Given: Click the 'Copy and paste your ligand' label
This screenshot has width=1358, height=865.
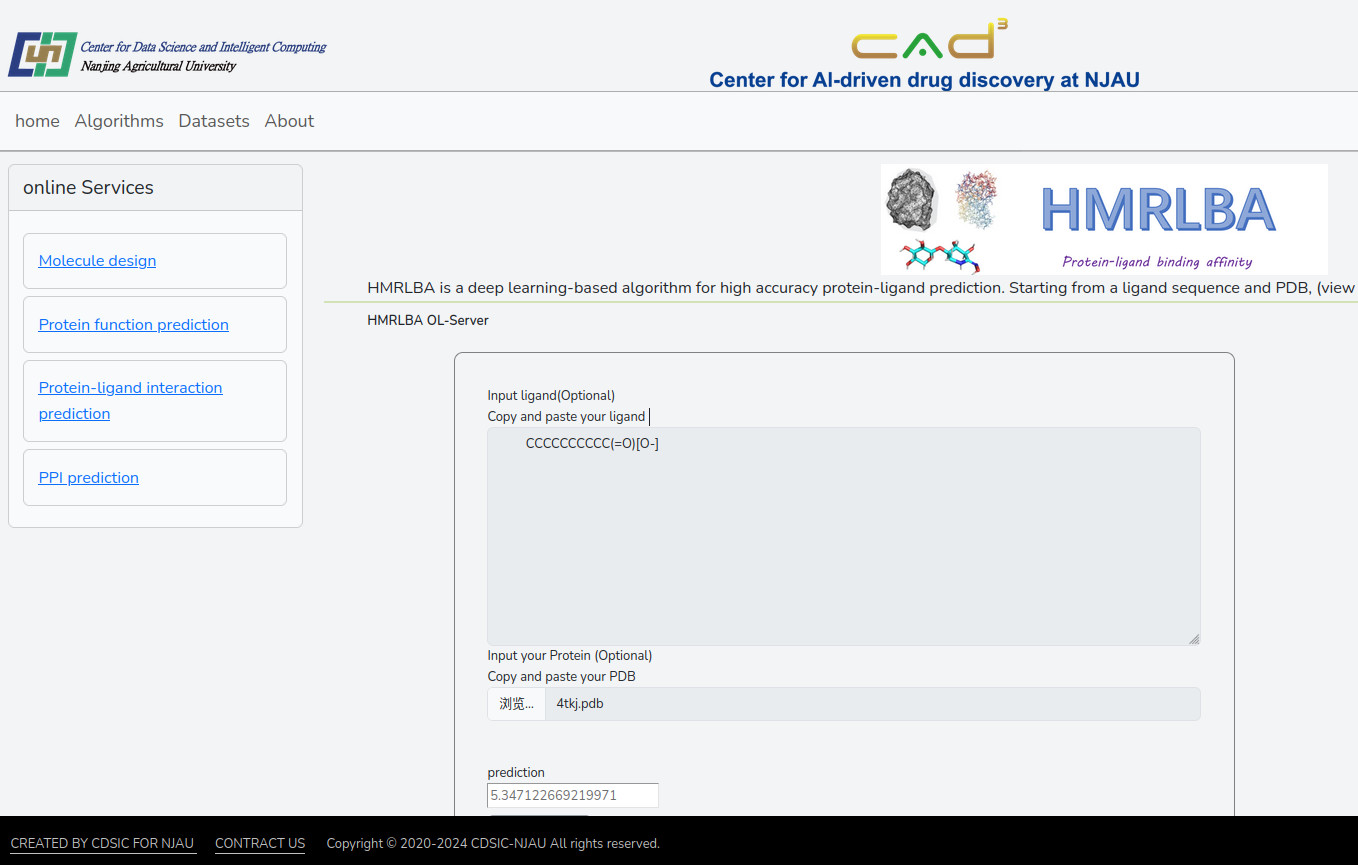Looking at the screenshot, I should (566, 417).
